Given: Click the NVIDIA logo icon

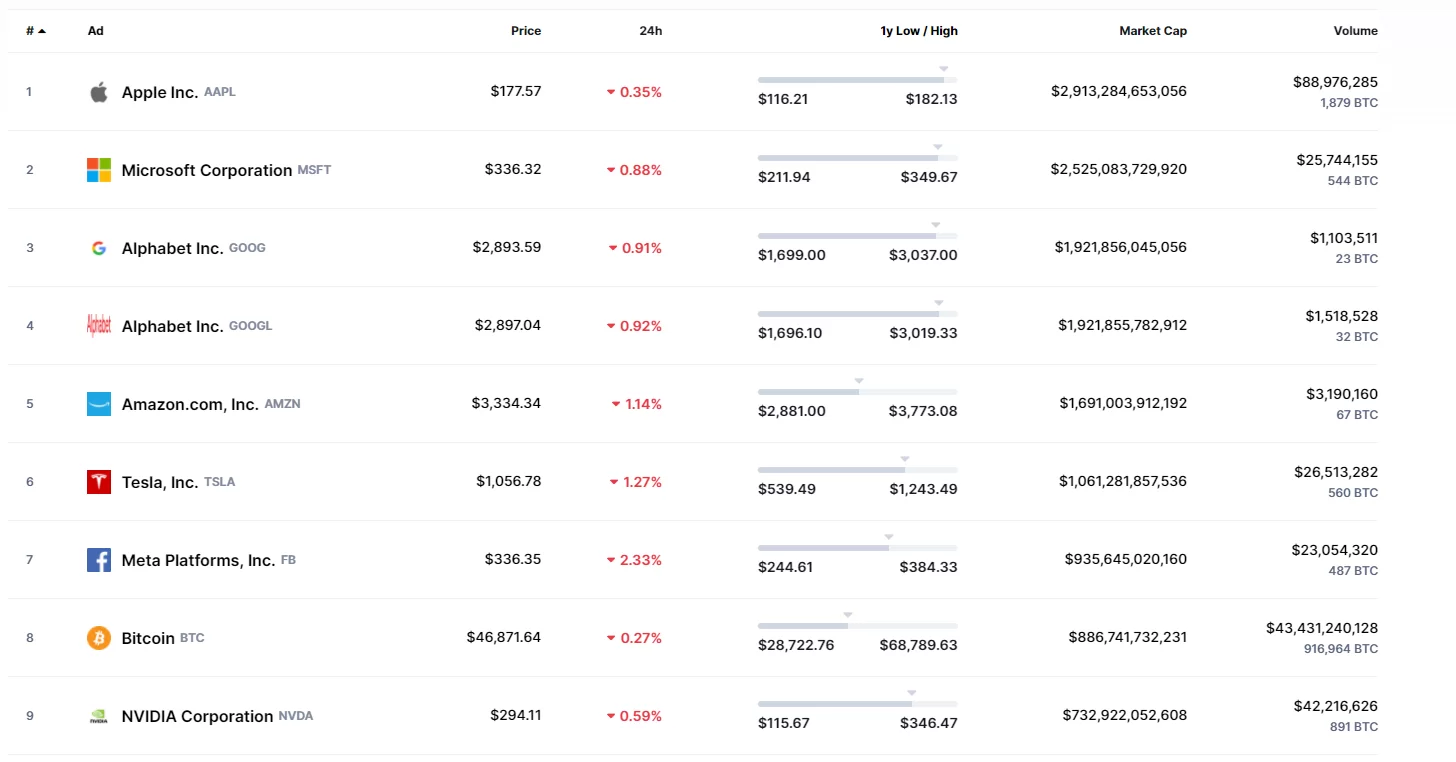Looking at the screenshot, I should 98,716.
